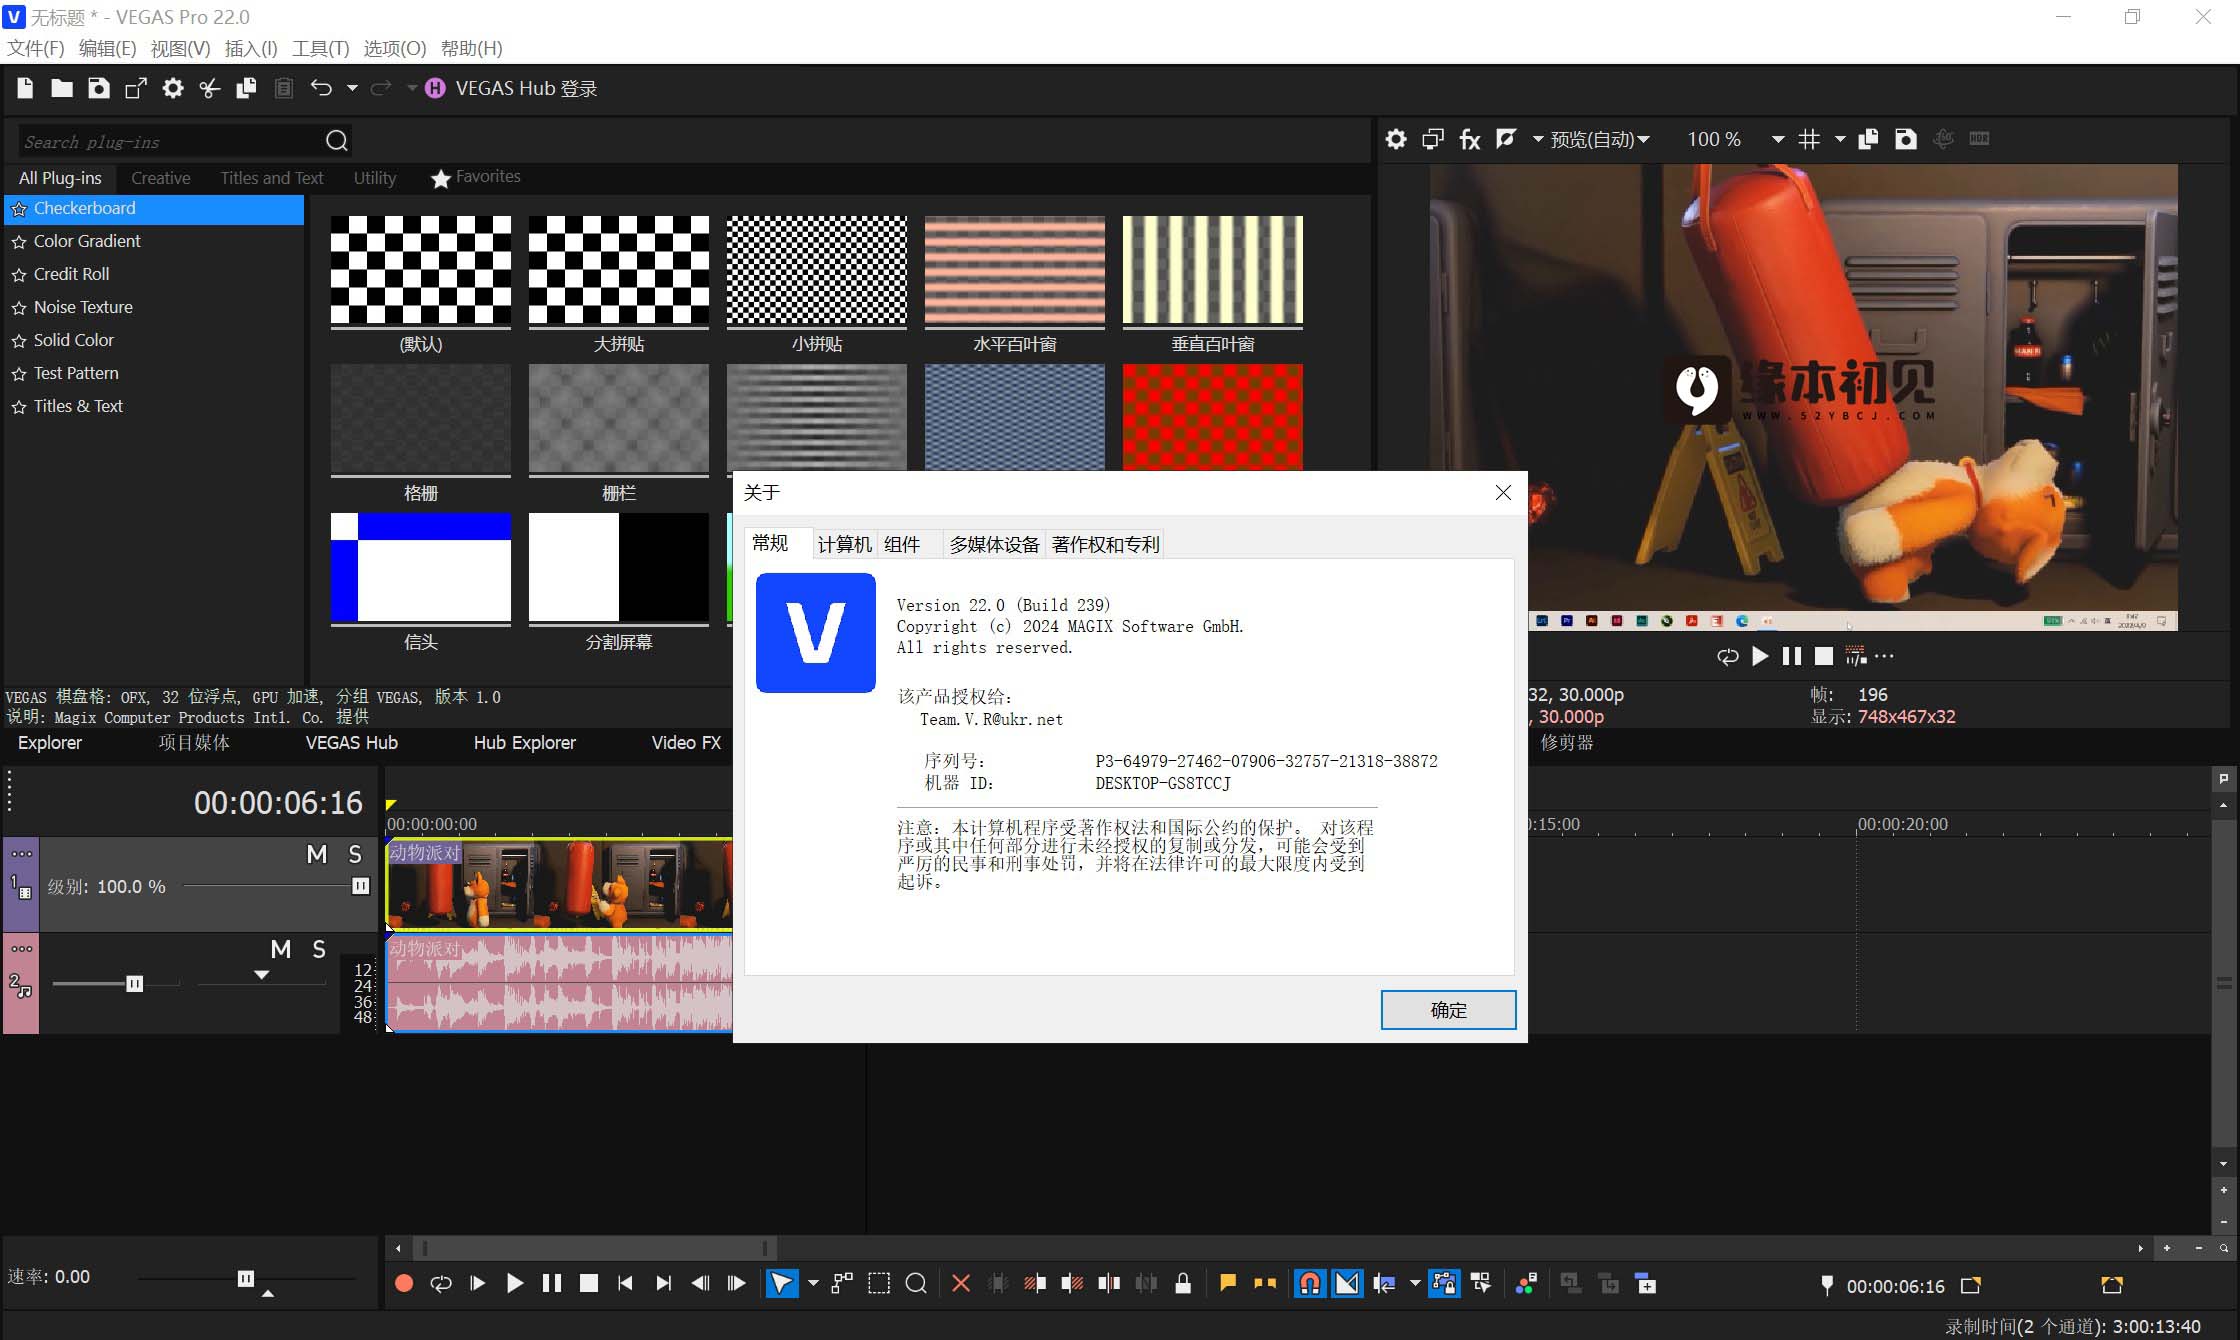Save preview snapshot to file
Image resolution: width=2240 pixels, height=1340 pixels.
coord(1906,139)
